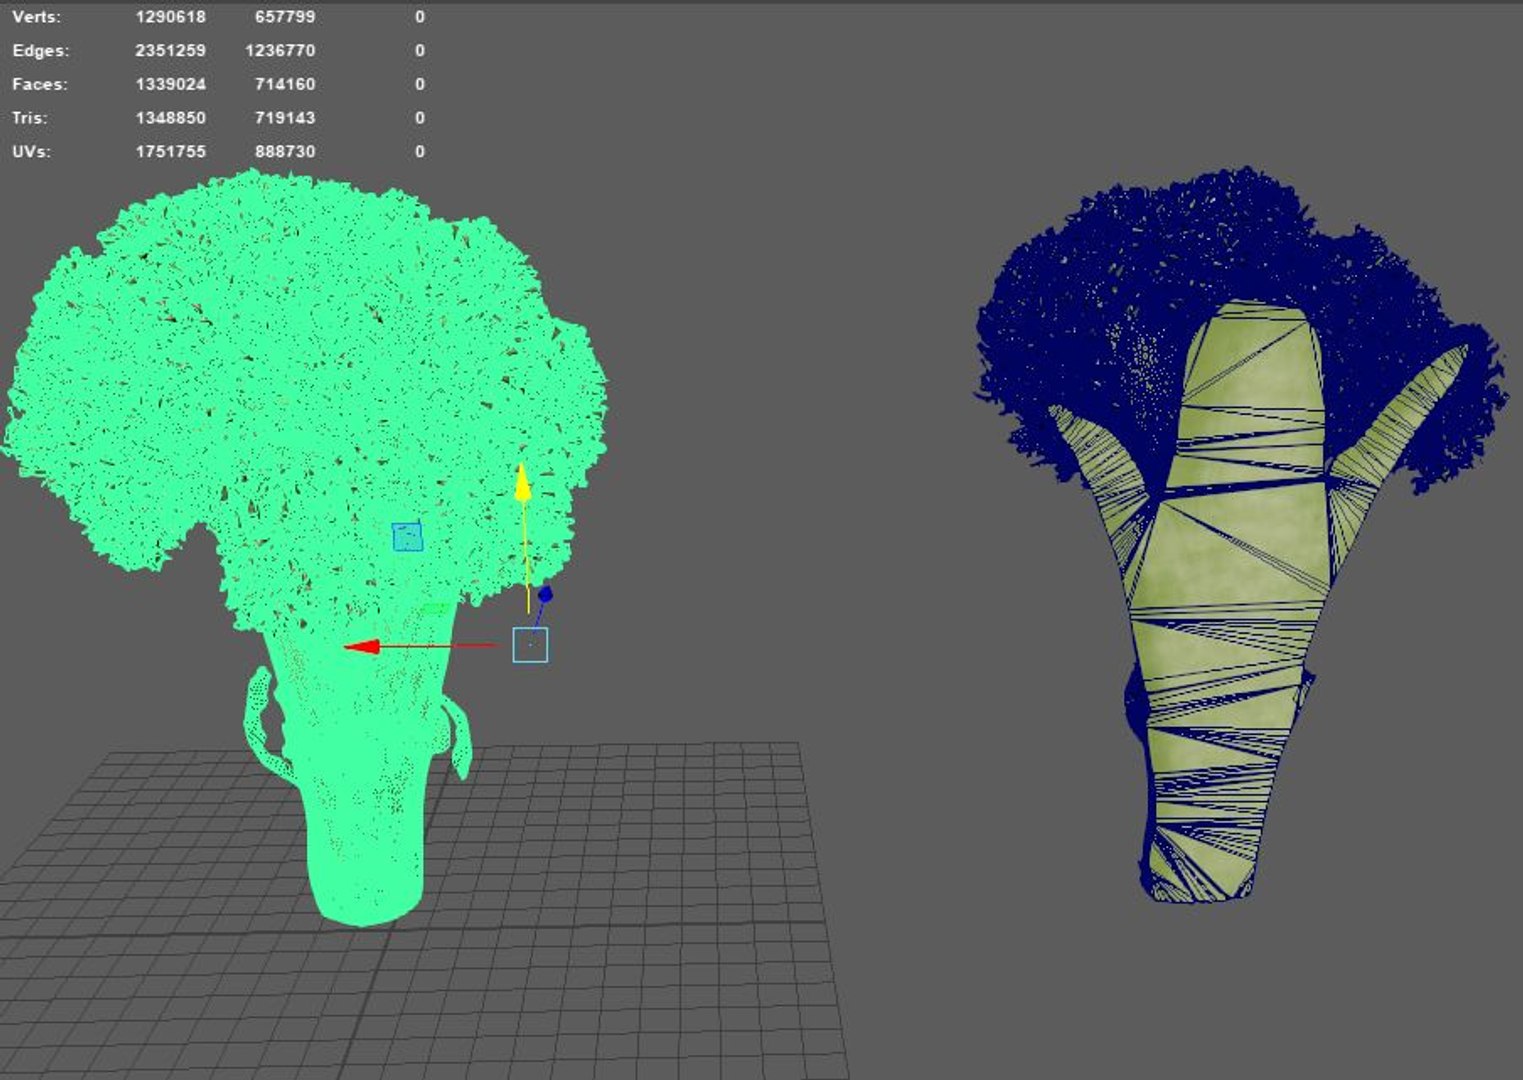Click the UVs label in the heads-up display
This screenshot has height=1080, width=1523.
pyautogui.click(x=31, y=152)
